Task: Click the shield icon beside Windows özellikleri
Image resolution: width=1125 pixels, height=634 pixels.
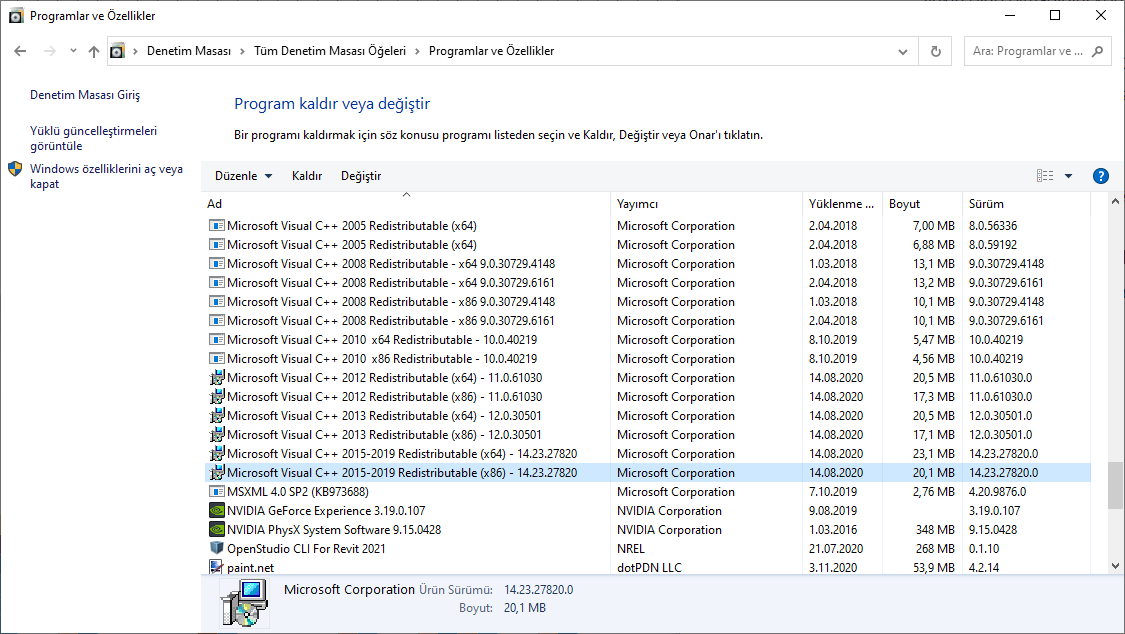Action: 15,169
